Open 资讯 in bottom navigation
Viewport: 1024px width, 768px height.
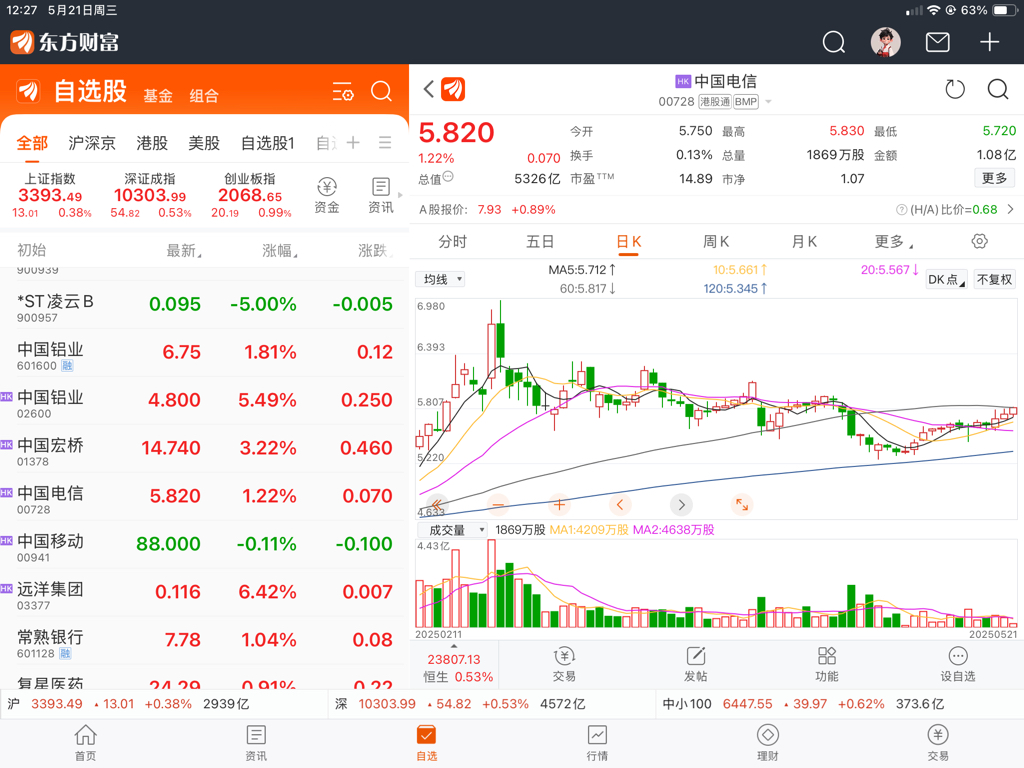tap(256, 743)
